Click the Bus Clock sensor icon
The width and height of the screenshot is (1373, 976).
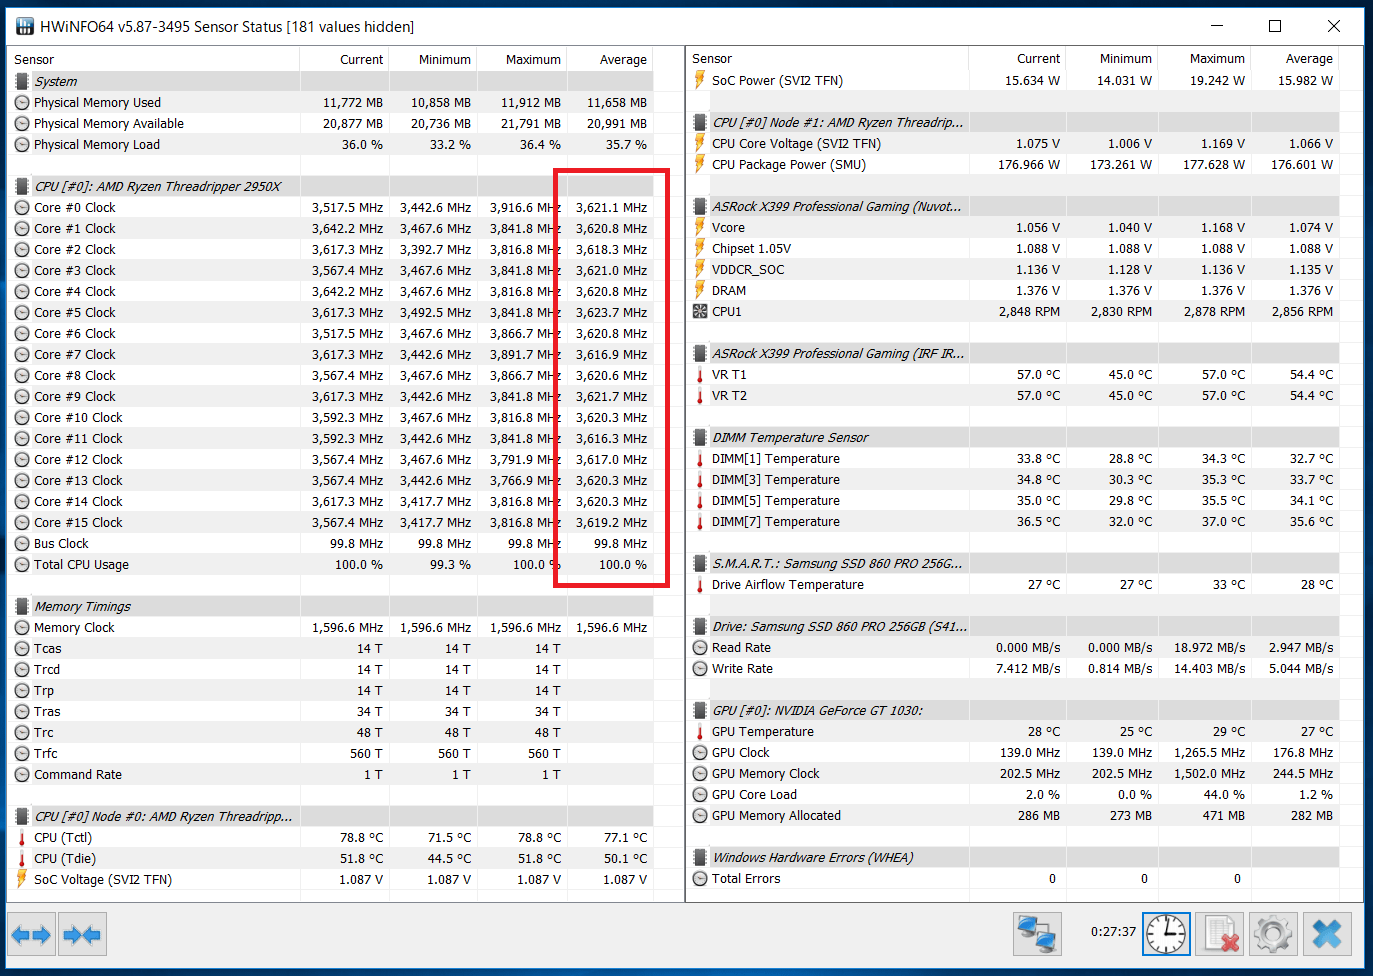click(x=22, y=543)
